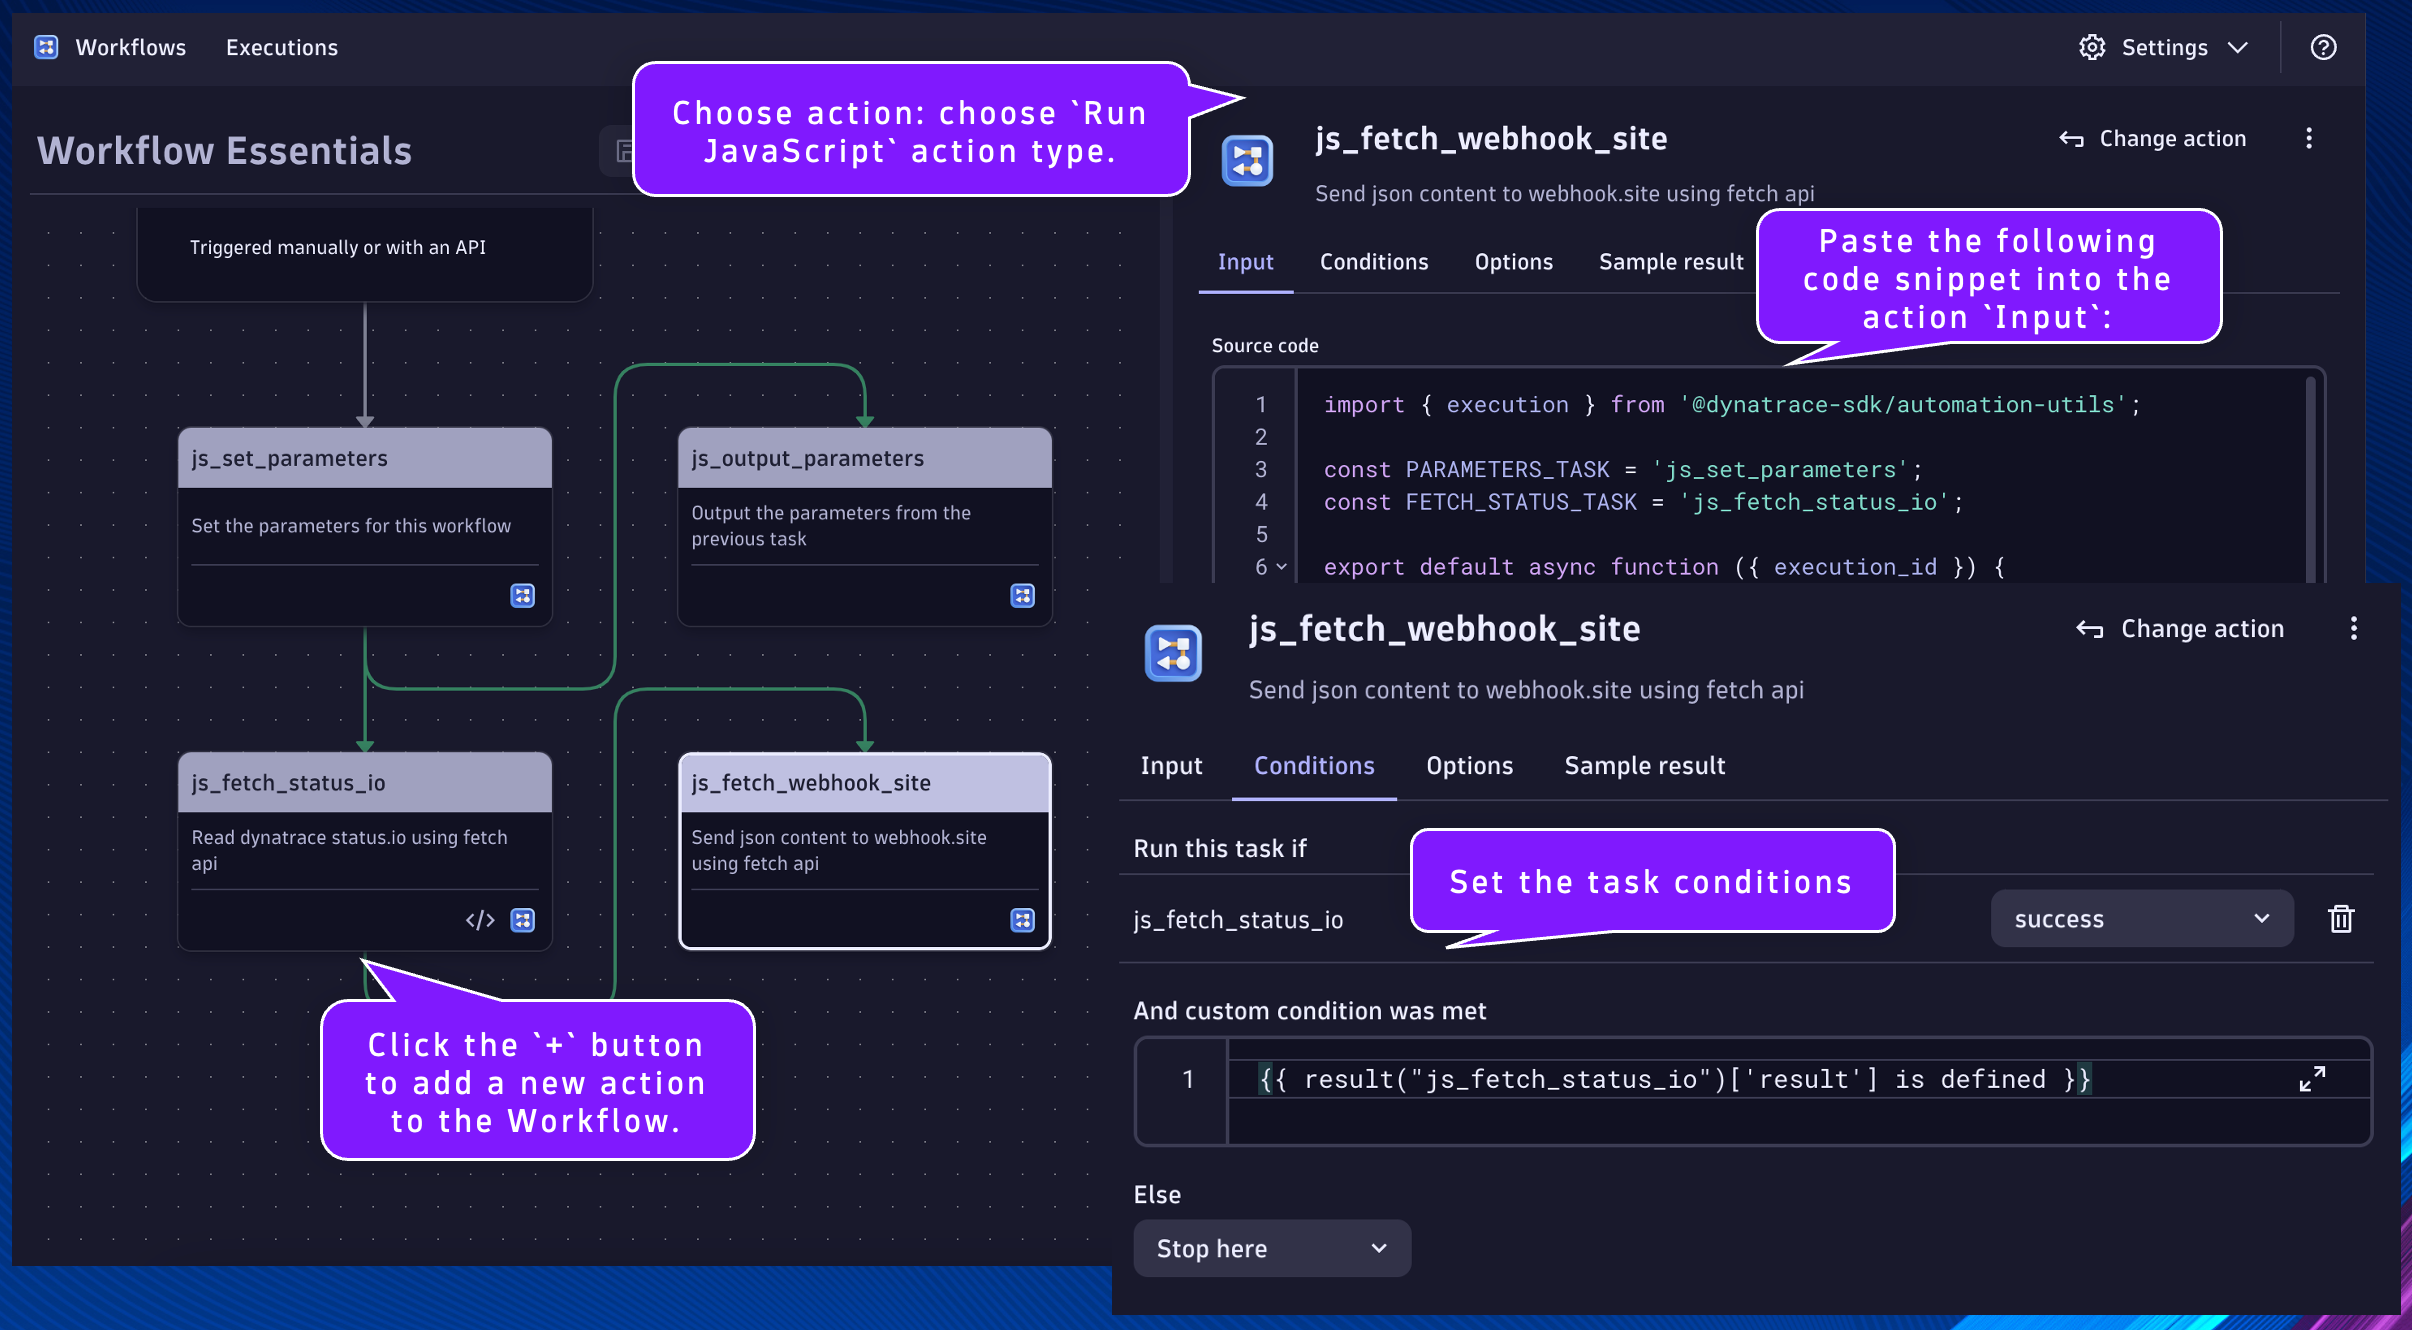Open the js_output_parameters task action icon
The image size is (2412, 1330).
1022,595
